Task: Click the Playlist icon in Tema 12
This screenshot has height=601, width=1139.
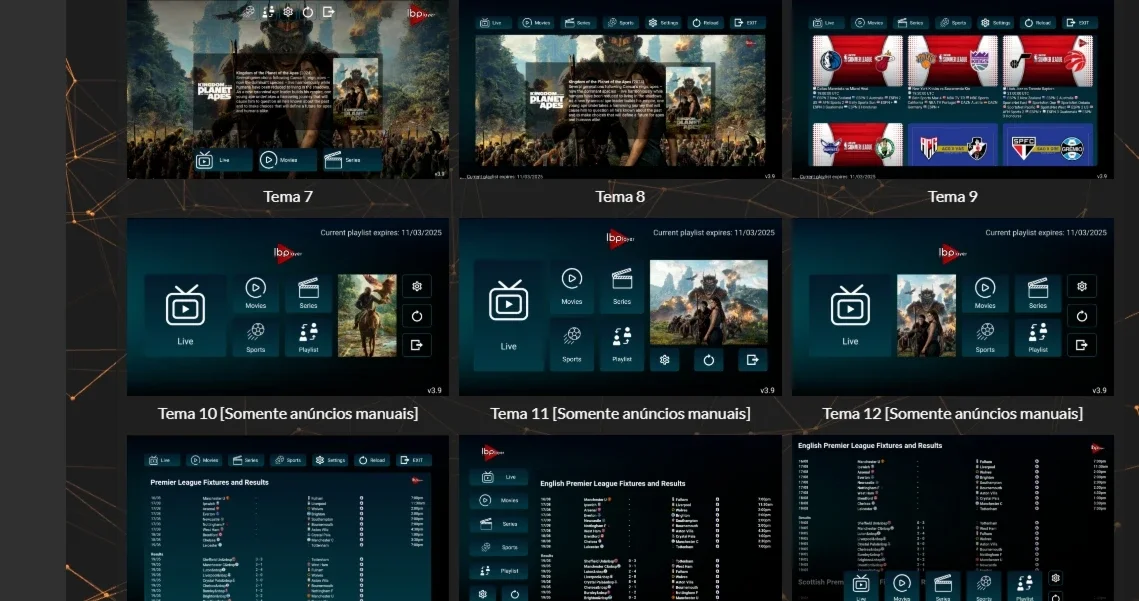Action: pos(1038,333)
